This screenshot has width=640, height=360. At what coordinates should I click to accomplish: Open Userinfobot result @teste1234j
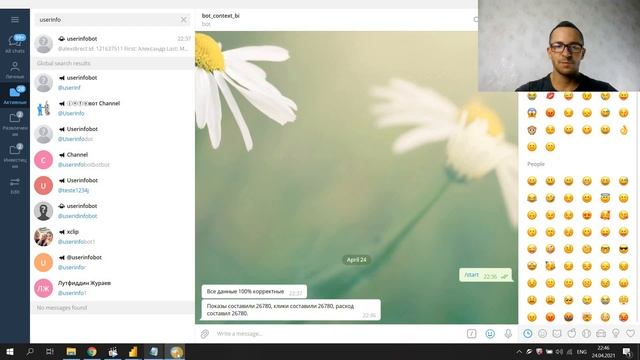[112, 185]
